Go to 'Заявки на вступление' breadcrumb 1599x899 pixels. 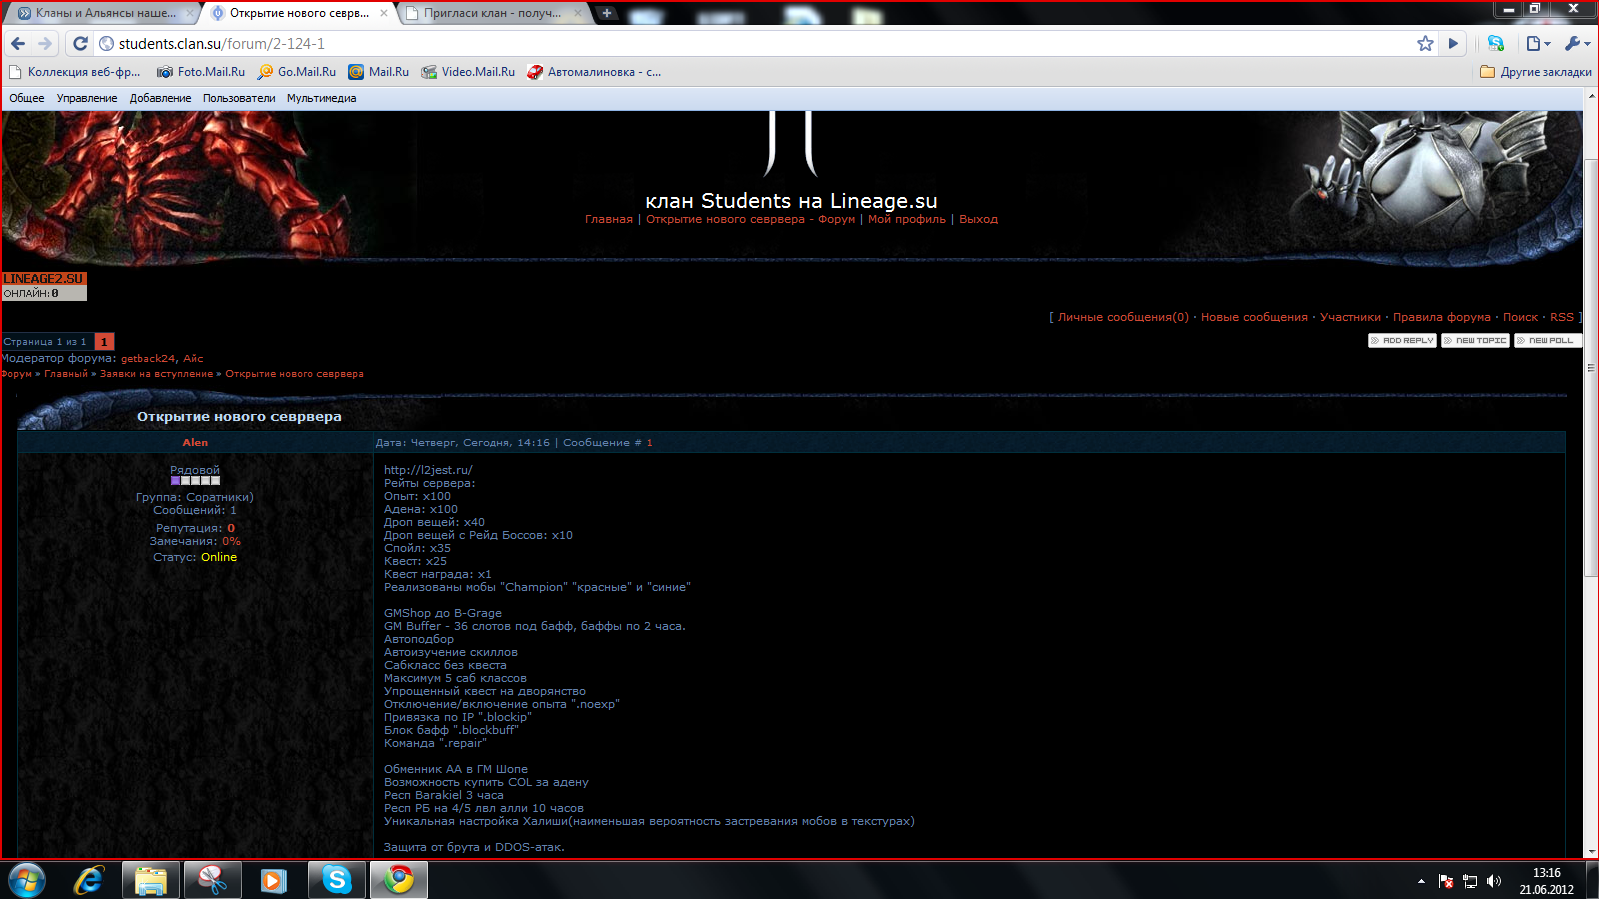click(156, 374)
